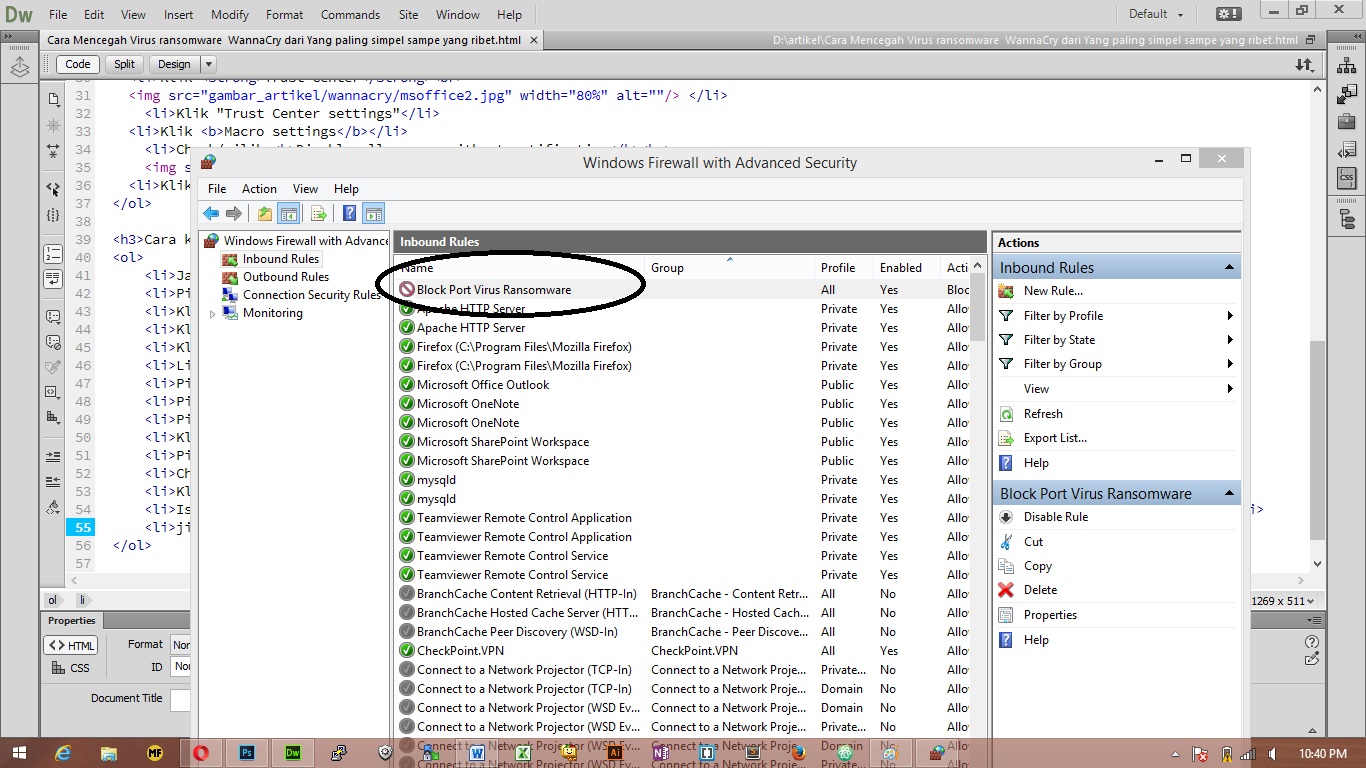Expand View submenu in Actions pane

tap(1230, 389)
